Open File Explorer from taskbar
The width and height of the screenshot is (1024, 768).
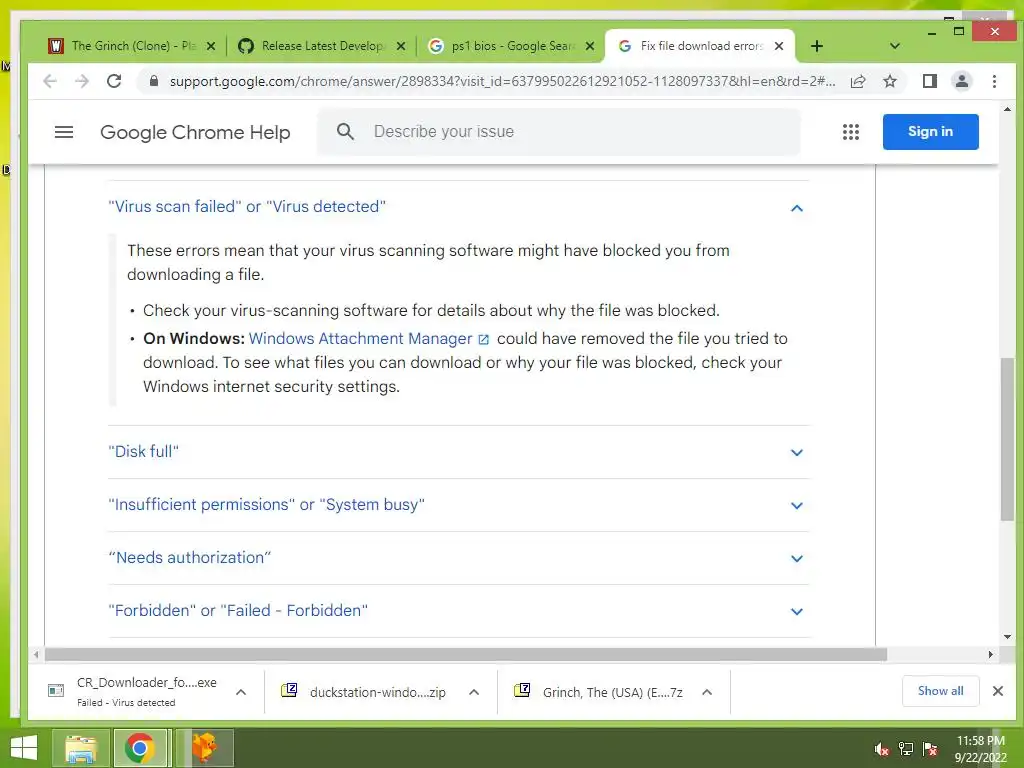pyautogui.click(x=80, y=748)
